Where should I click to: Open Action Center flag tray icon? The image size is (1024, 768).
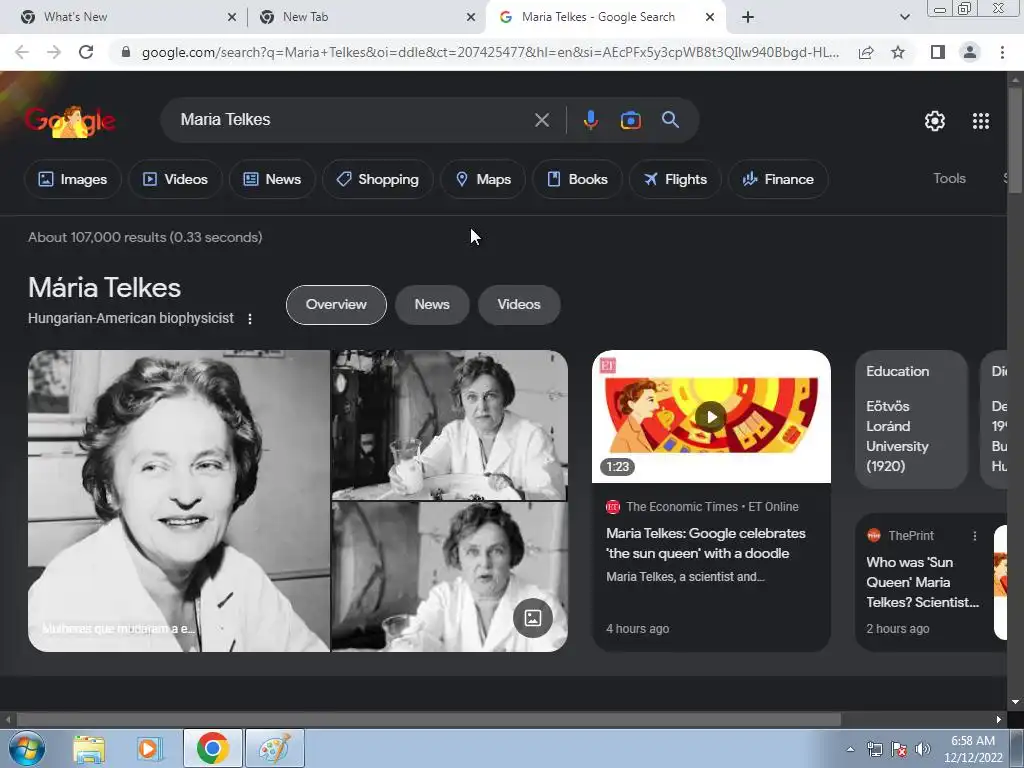click(899, 750)
